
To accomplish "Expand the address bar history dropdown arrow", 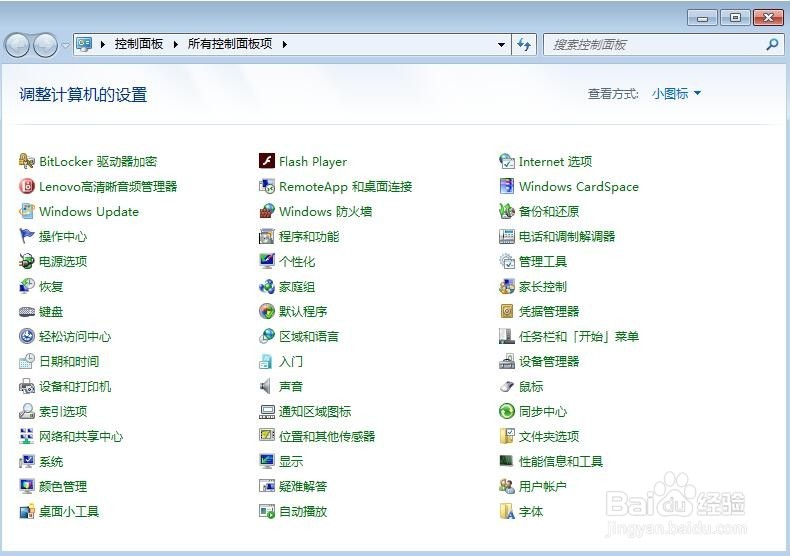I will coord(501,44).
